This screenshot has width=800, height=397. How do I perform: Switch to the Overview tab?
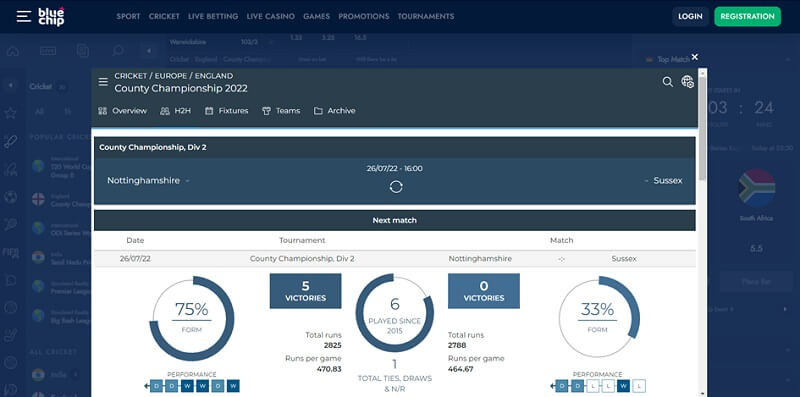click(122, 111)
